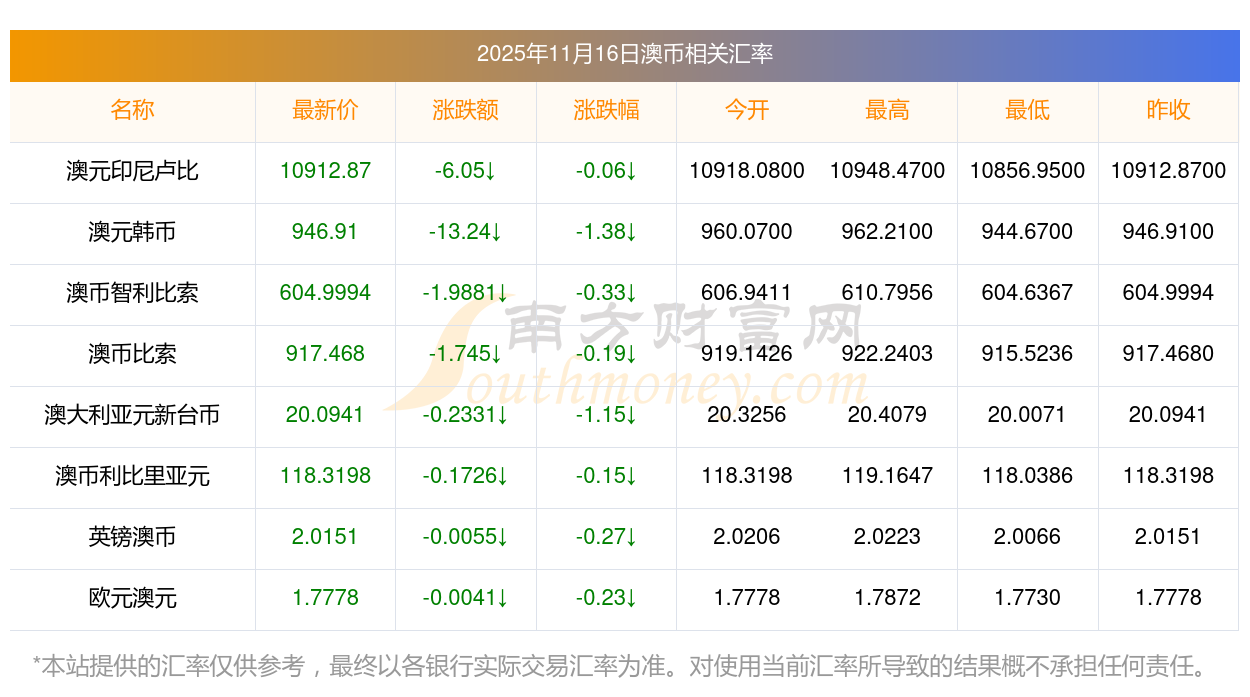Click high value 10948.4700
The width and height of the screenshot is (1250, 697).
click(887, 171)
